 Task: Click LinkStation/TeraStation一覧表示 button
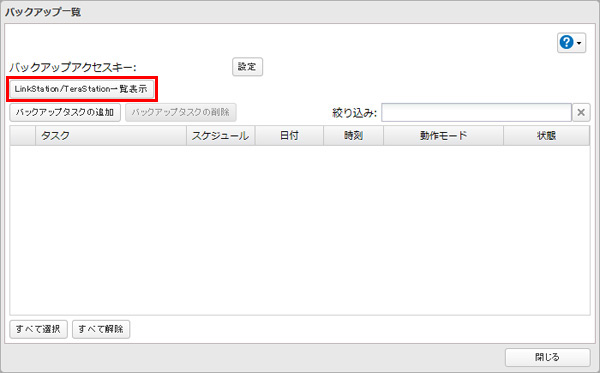pyautogui.click(x=82, y=89)
